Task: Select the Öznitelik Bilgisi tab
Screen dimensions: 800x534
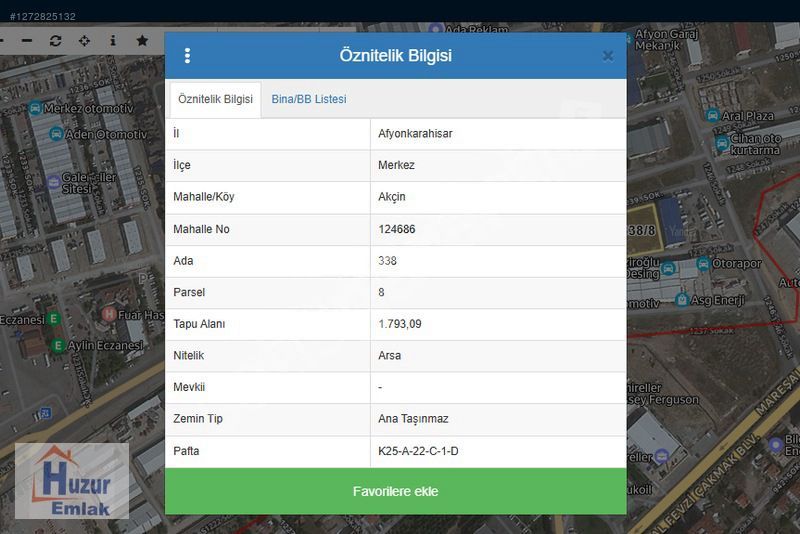Action: tap(215, 100)
